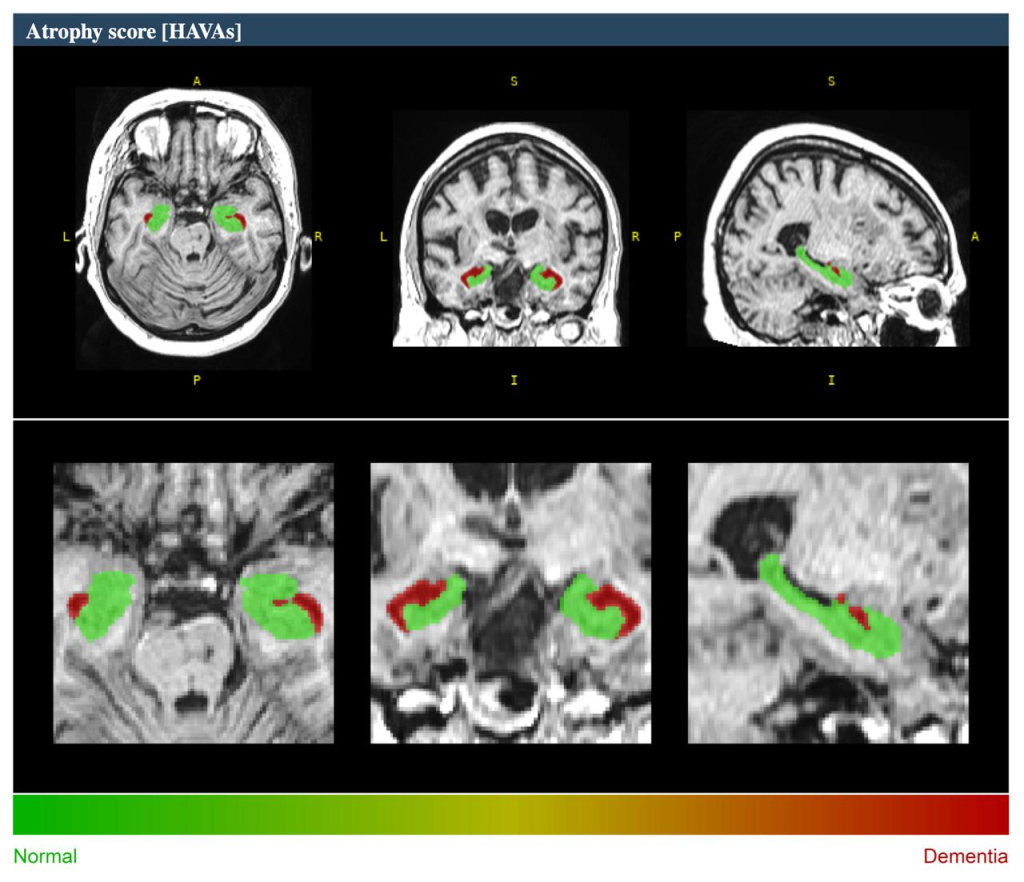Screen dimensions: 1024x882
Task: Open the zoomed axial hippocampus image
Action: (193, 602)
